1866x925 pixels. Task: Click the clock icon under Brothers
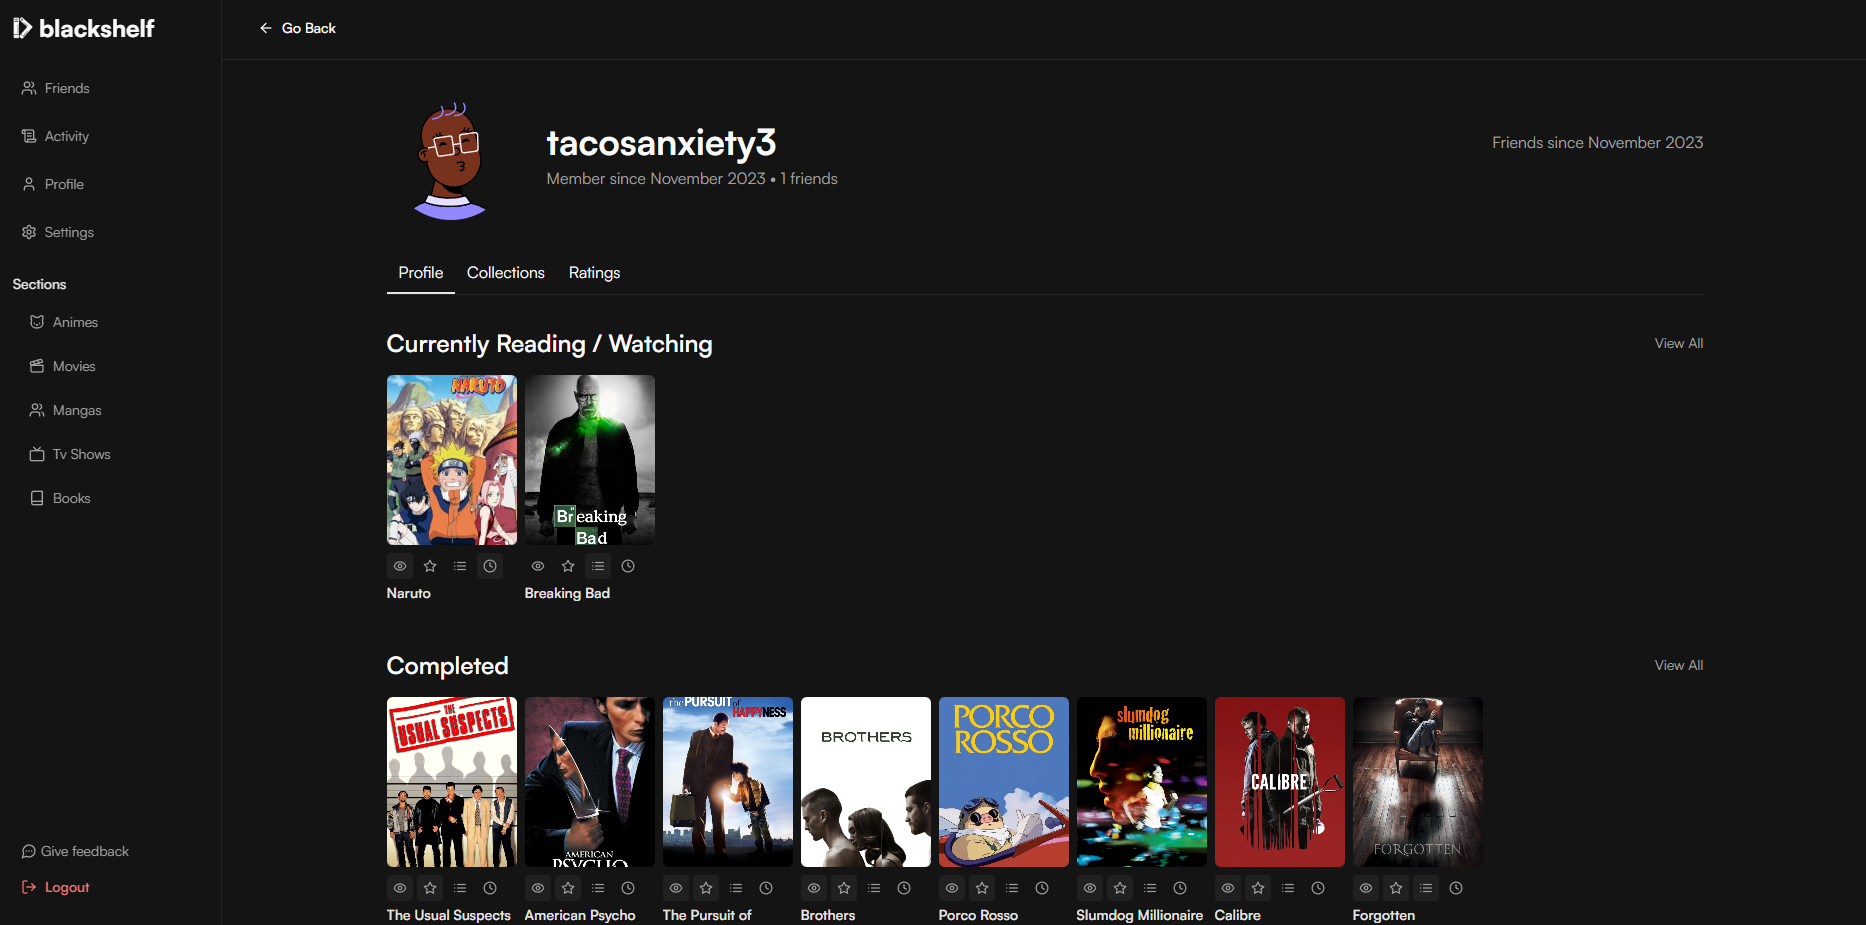[904, 888]
